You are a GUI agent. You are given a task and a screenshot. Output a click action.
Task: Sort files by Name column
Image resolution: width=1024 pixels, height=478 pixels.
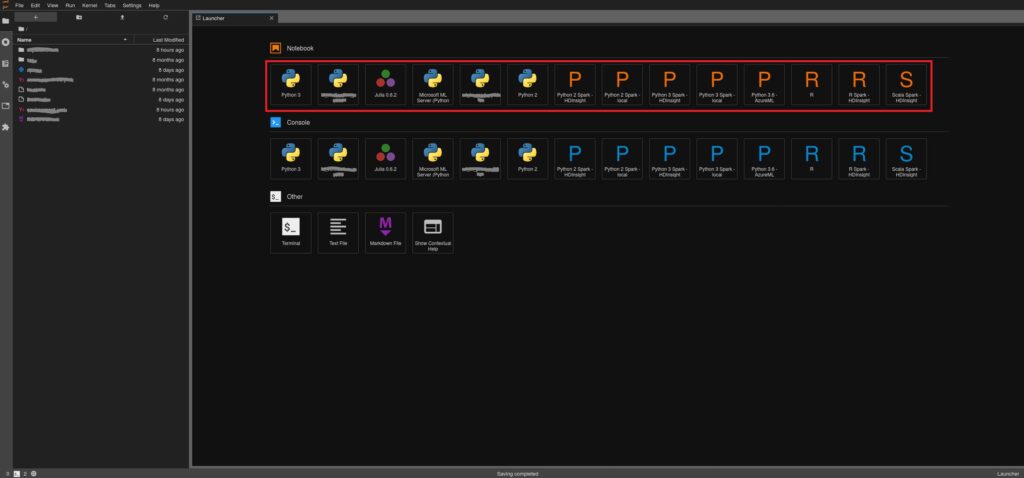(x=73, y=40)
